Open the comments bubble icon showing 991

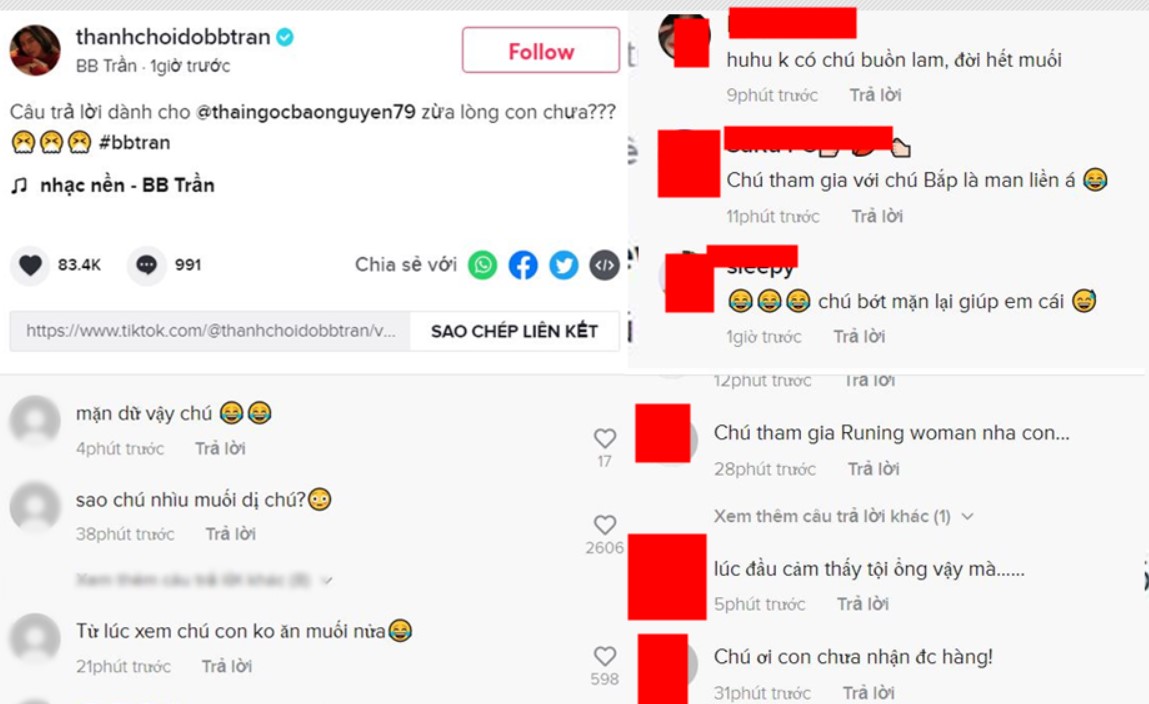147,265
